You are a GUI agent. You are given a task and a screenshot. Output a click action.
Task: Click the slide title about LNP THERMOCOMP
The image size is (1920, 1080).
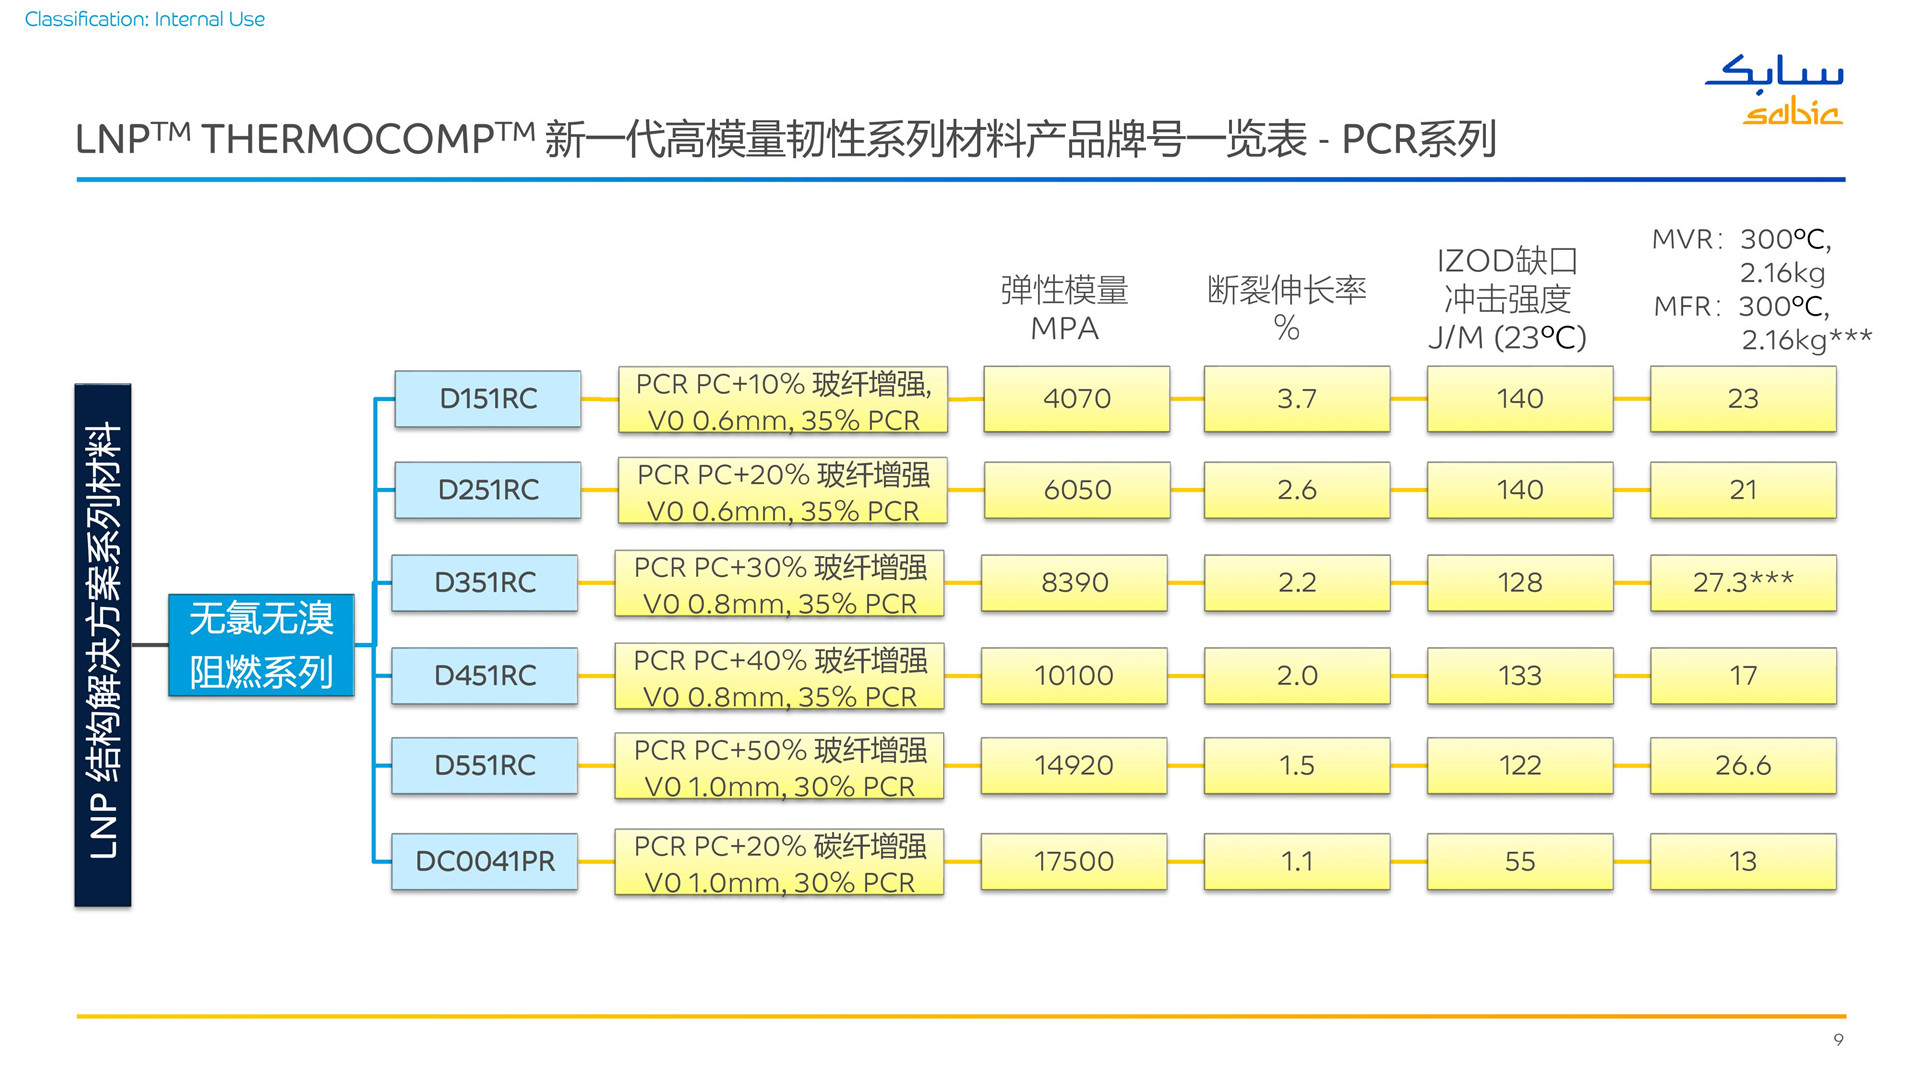click(x=785, y=139)
